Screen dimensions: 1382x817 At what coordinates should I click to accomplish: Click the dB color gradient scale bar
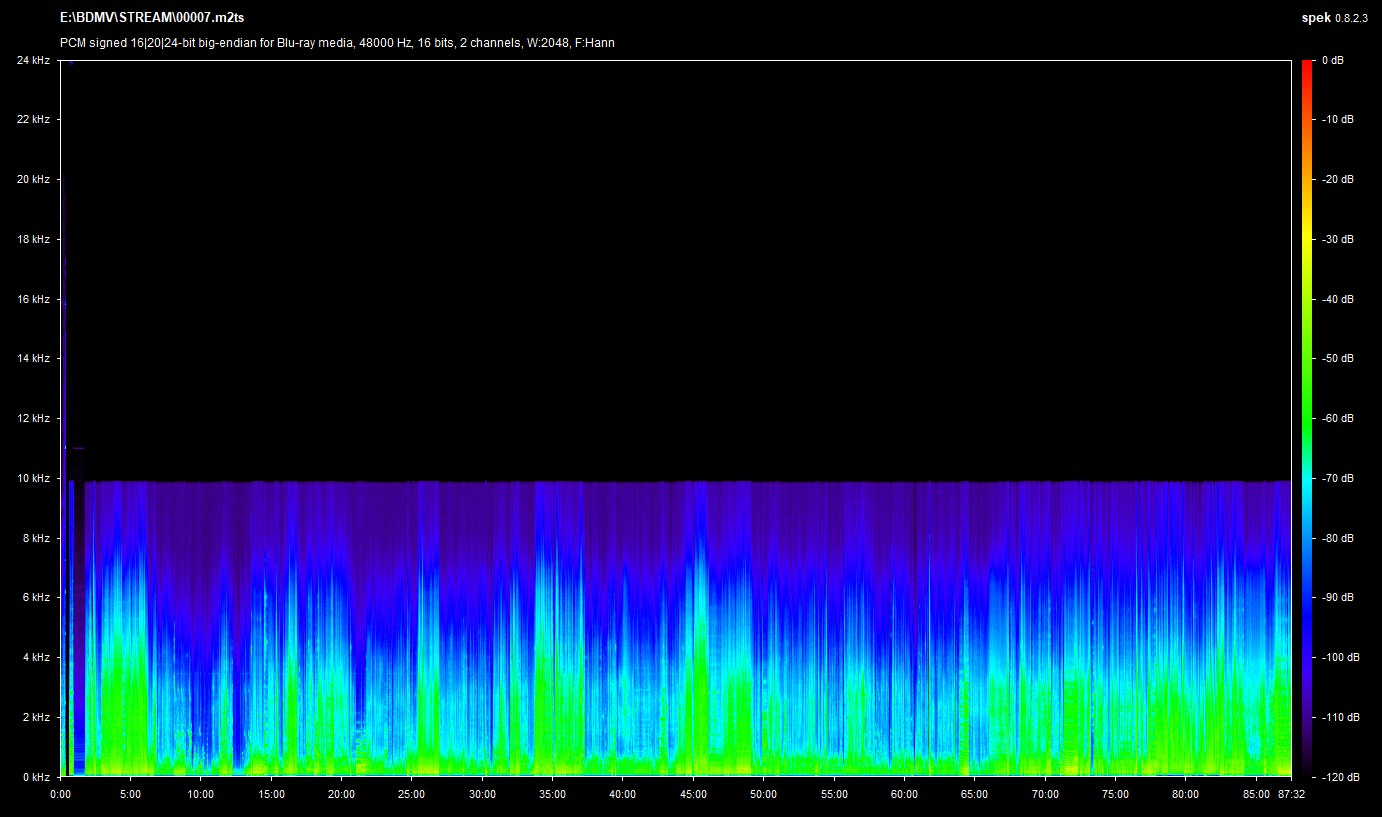coord(1307,418)
